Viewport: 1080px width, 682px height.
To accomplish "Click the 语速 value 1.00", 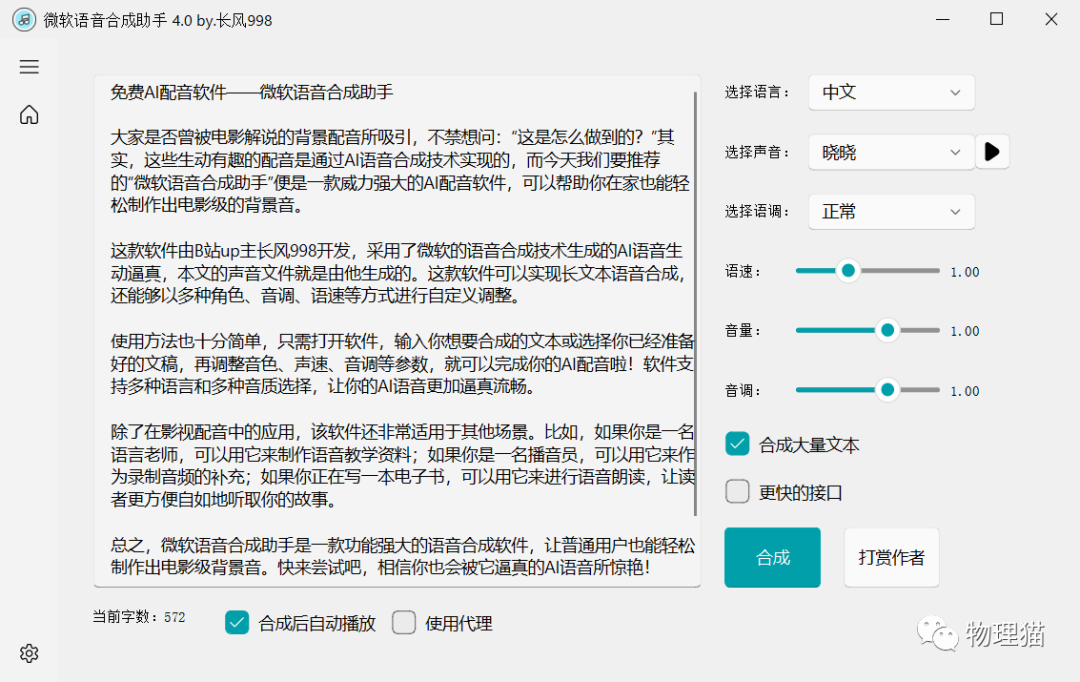I will 964,272.
